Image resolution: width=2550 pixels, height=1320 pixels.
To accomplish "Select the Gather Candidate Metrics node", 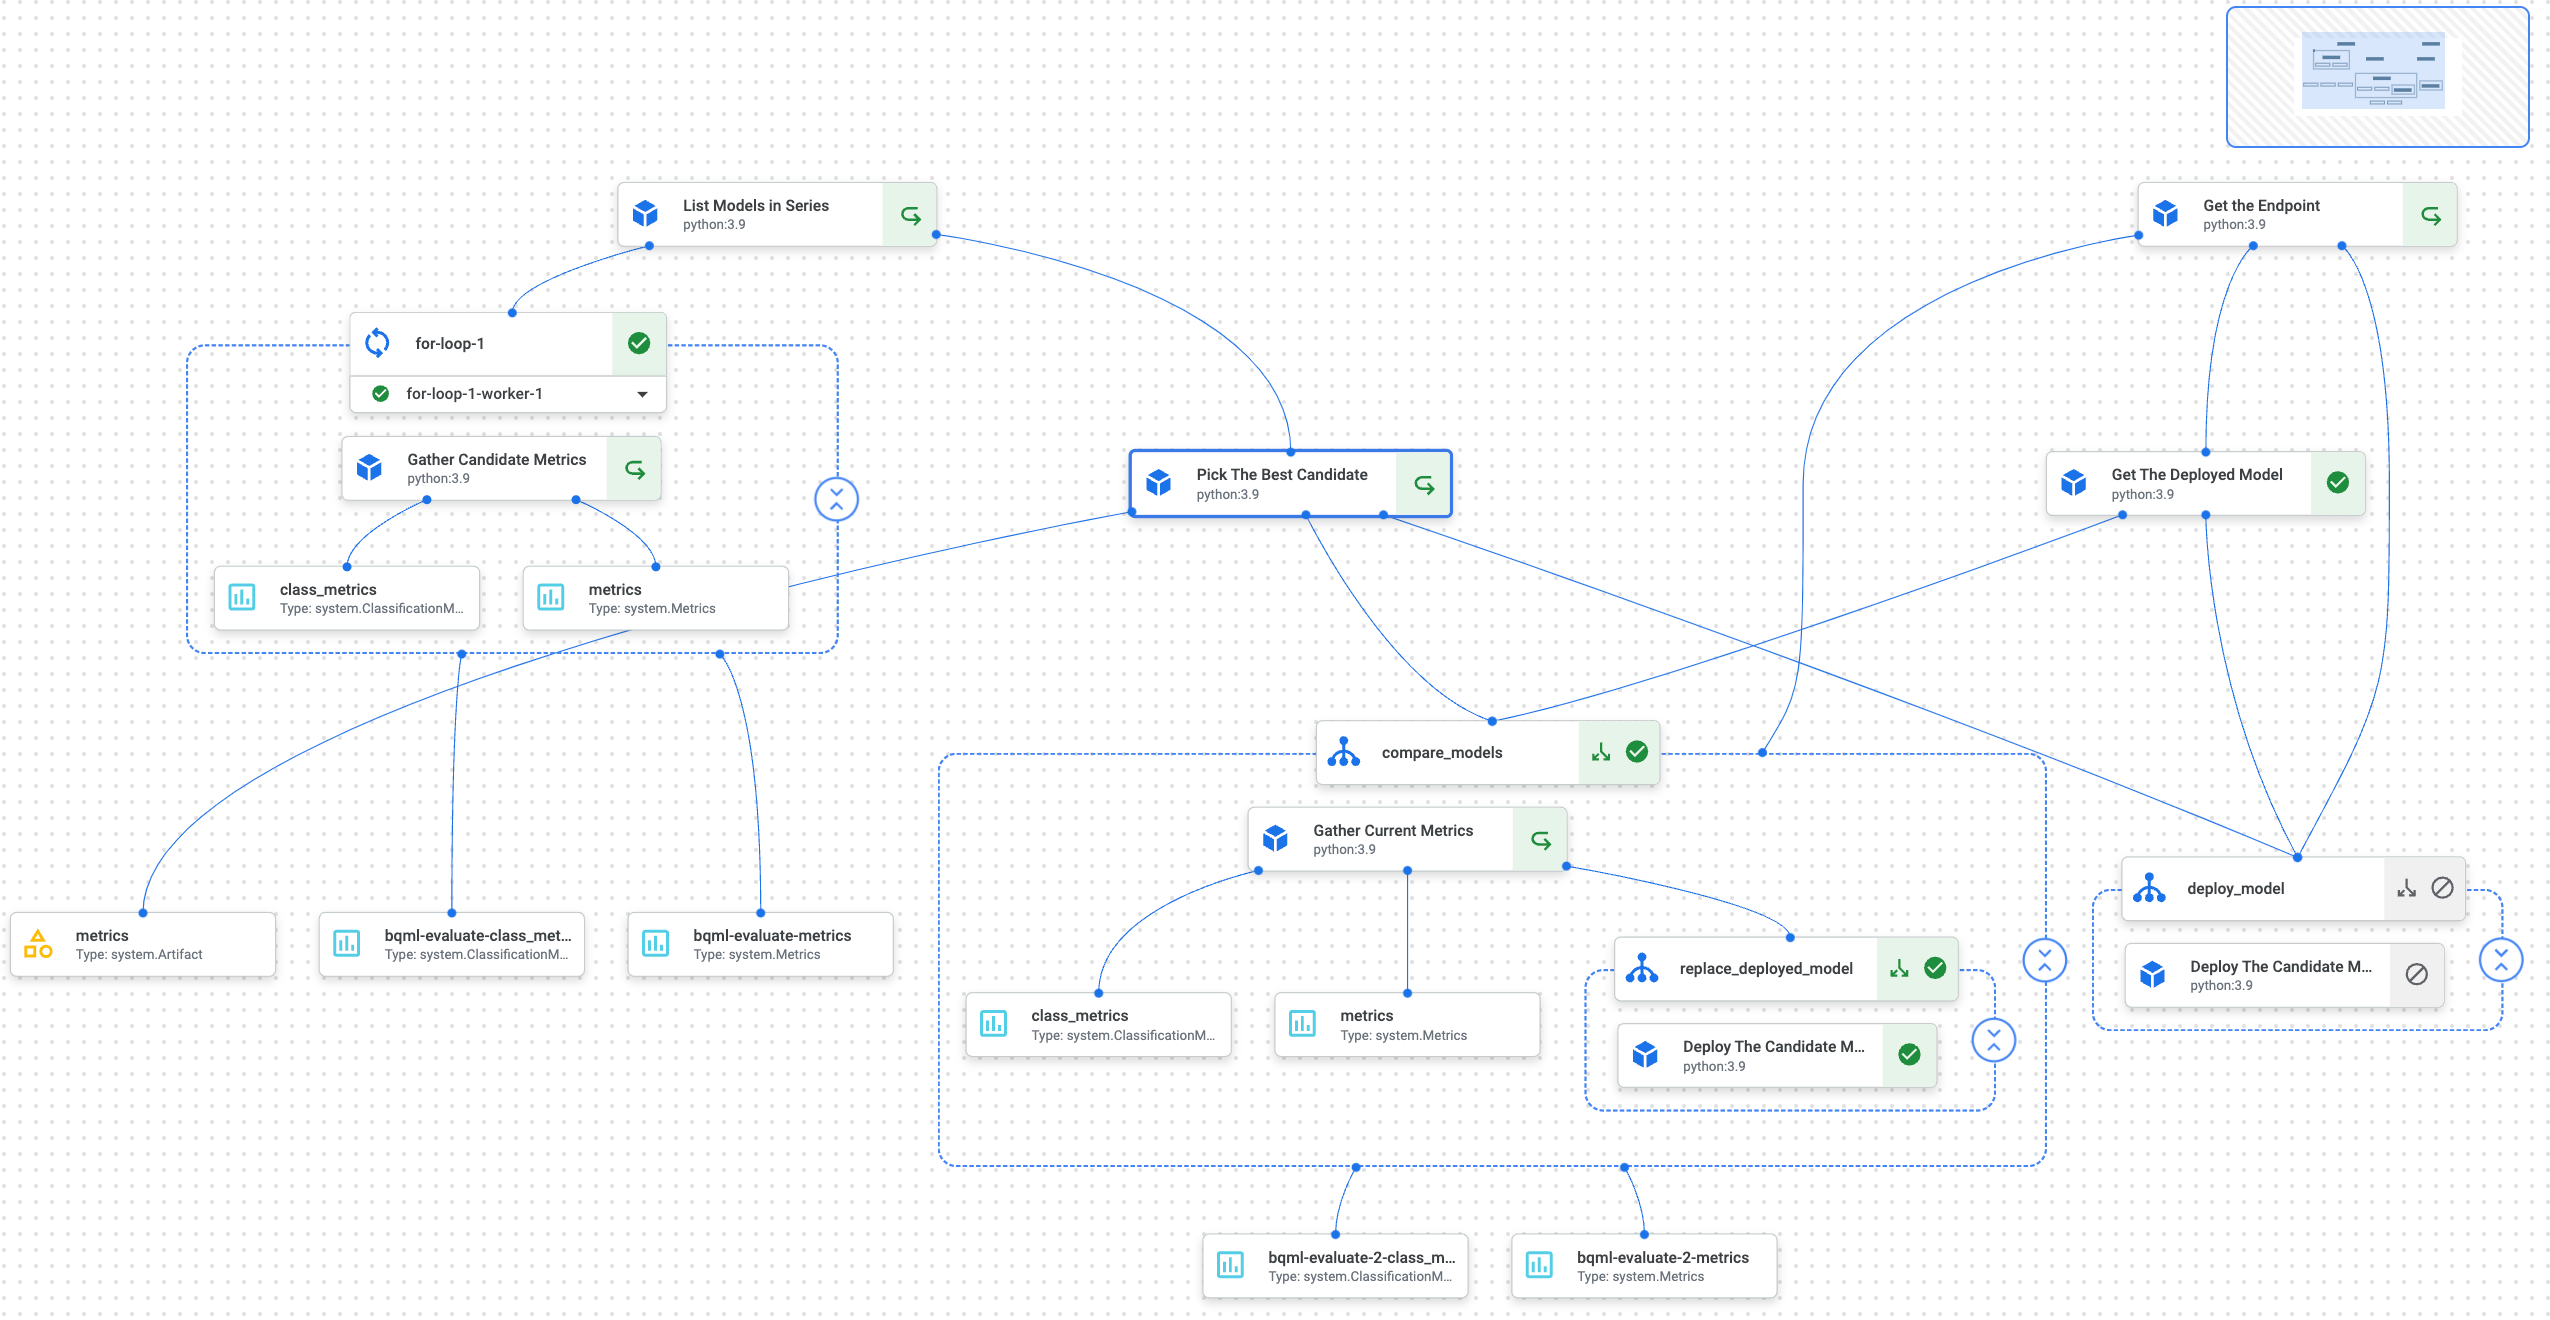I will tap(496, 468).
